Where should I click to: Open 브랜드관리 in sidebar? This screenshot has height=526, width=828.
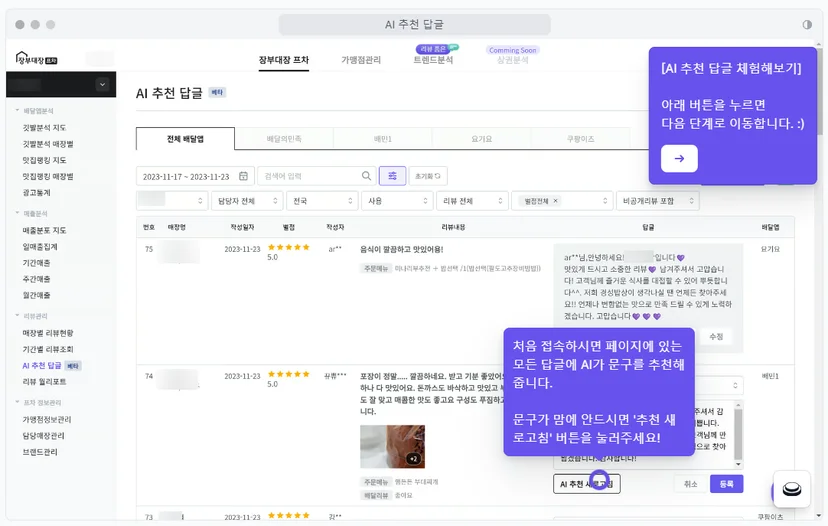(x=40, y=452)
